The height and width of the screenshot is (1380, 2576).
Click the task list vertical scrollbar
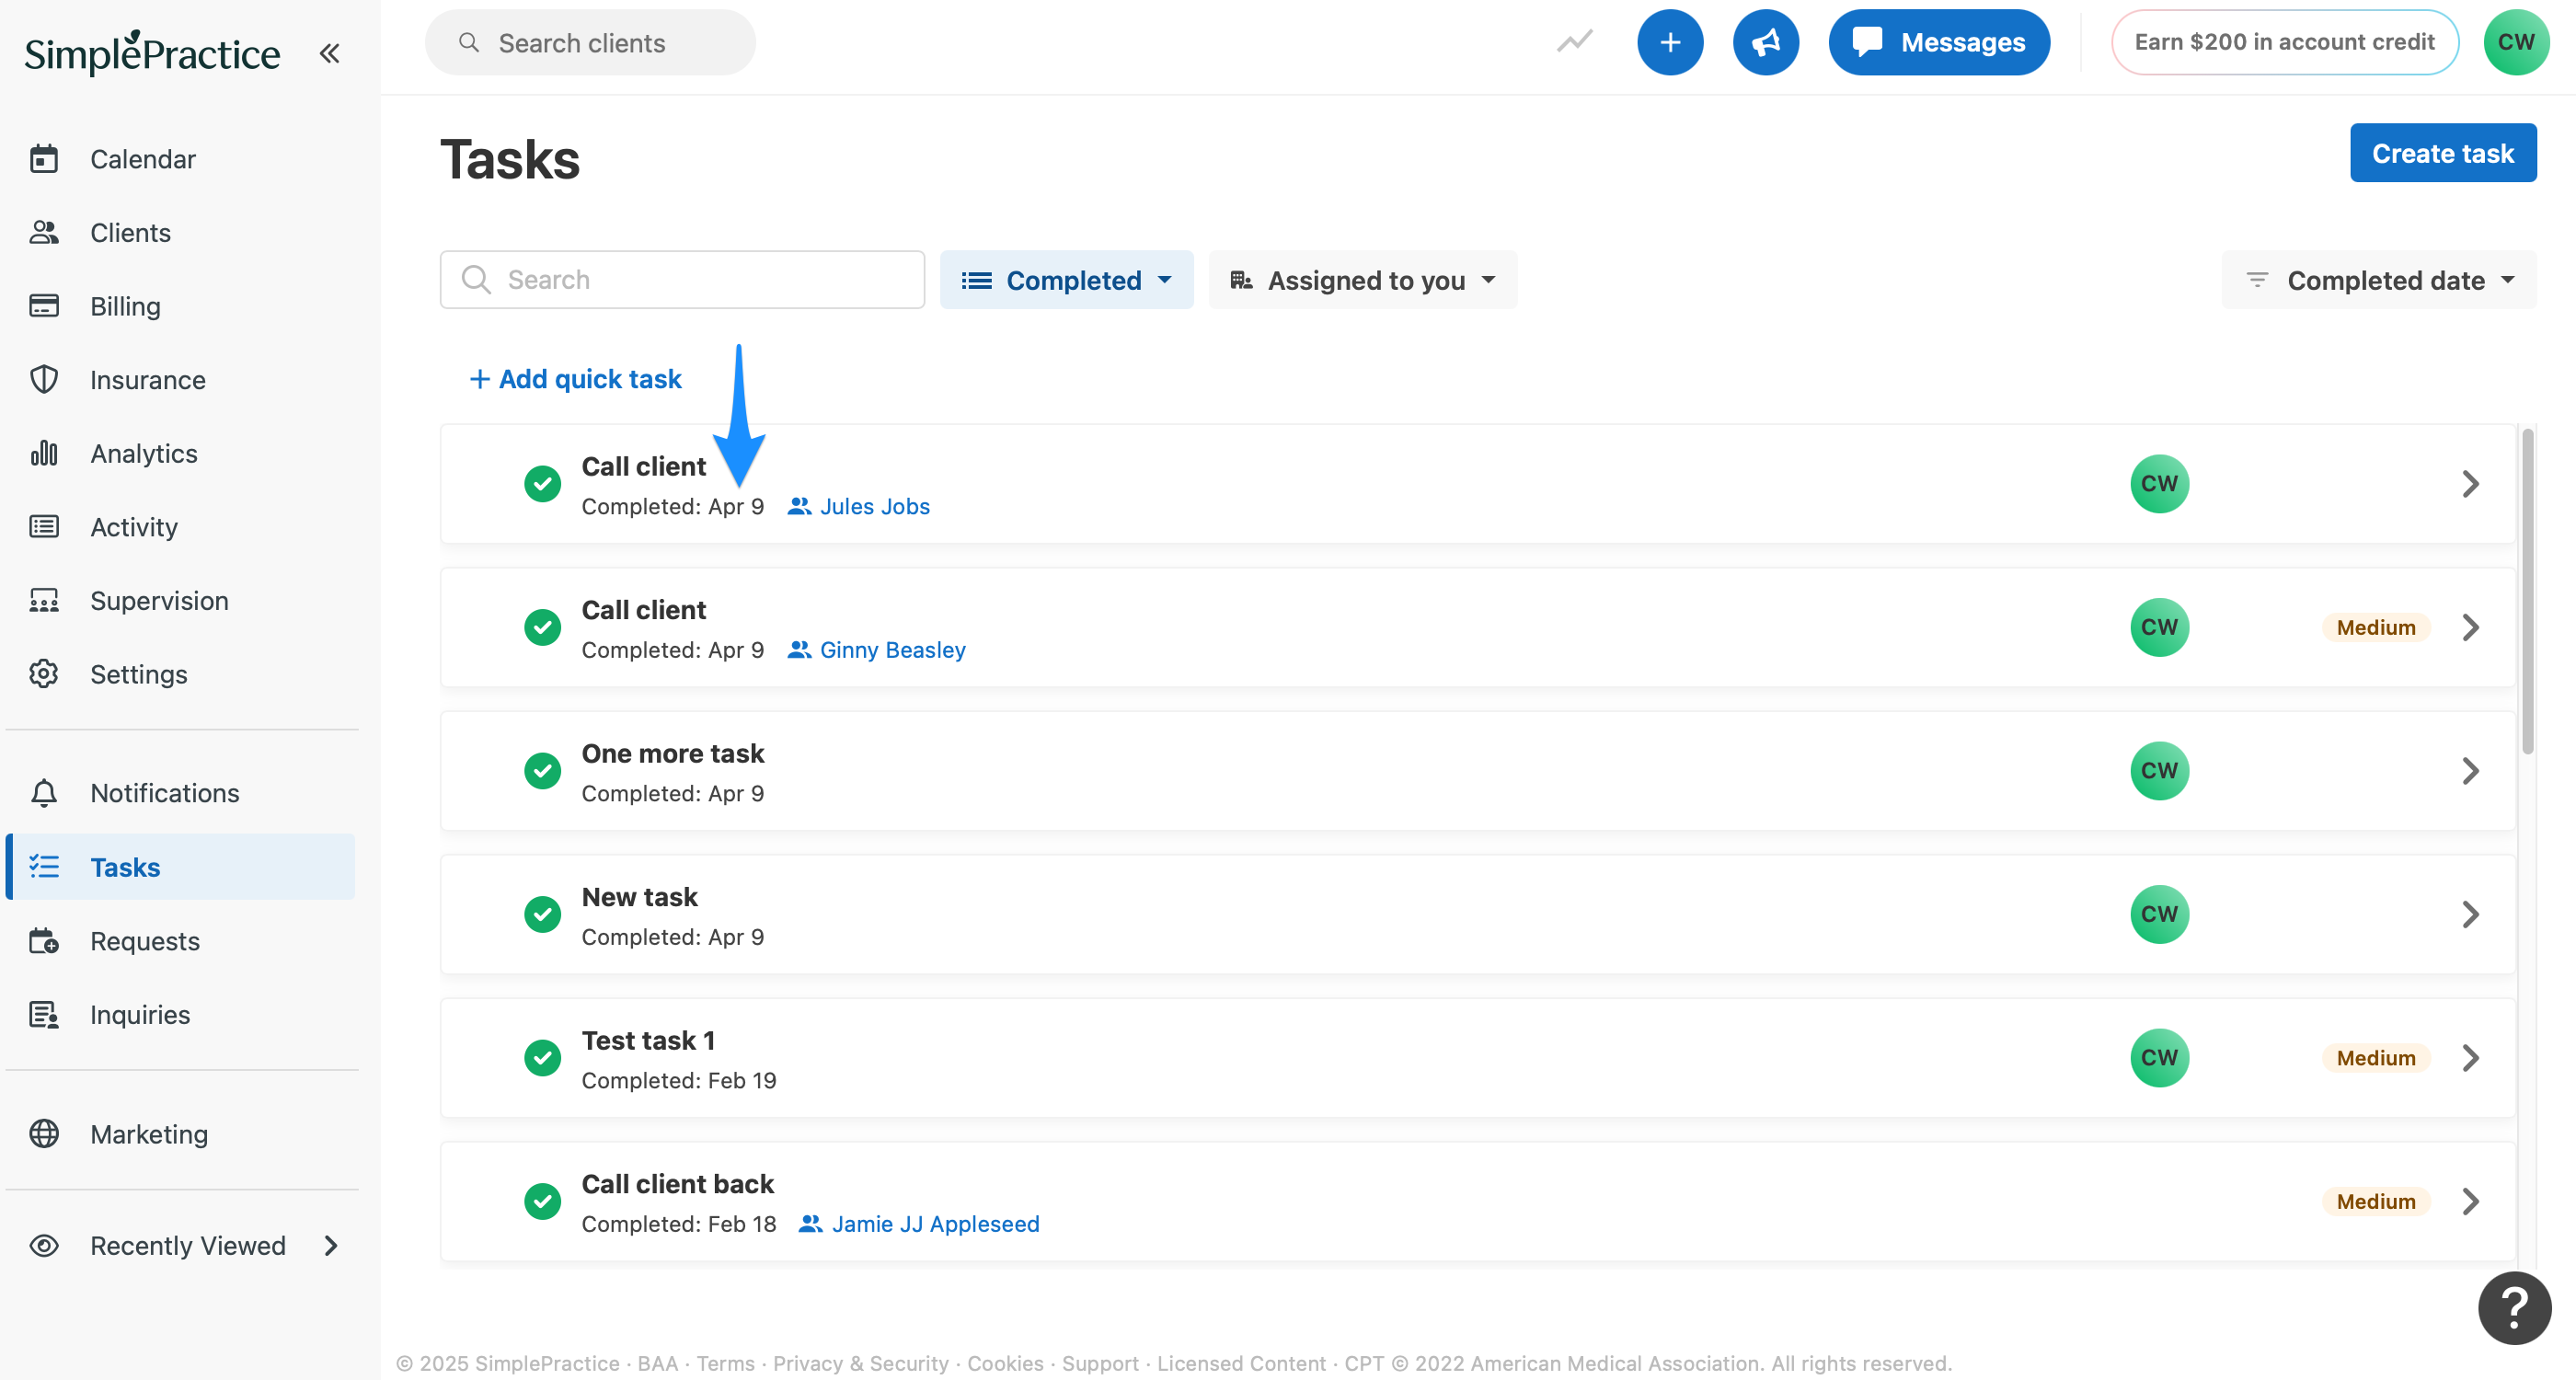pyautogui.click(x=2527, y=590)
